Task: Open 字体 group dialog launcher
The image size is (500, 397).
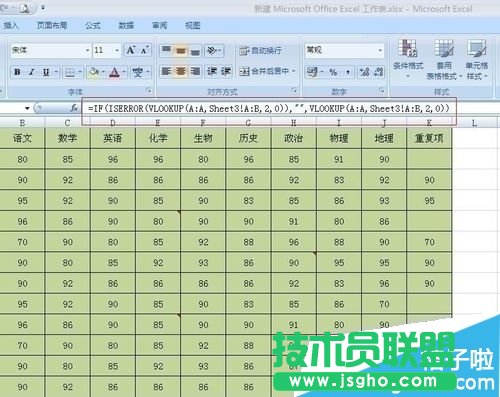Action: 149,91
